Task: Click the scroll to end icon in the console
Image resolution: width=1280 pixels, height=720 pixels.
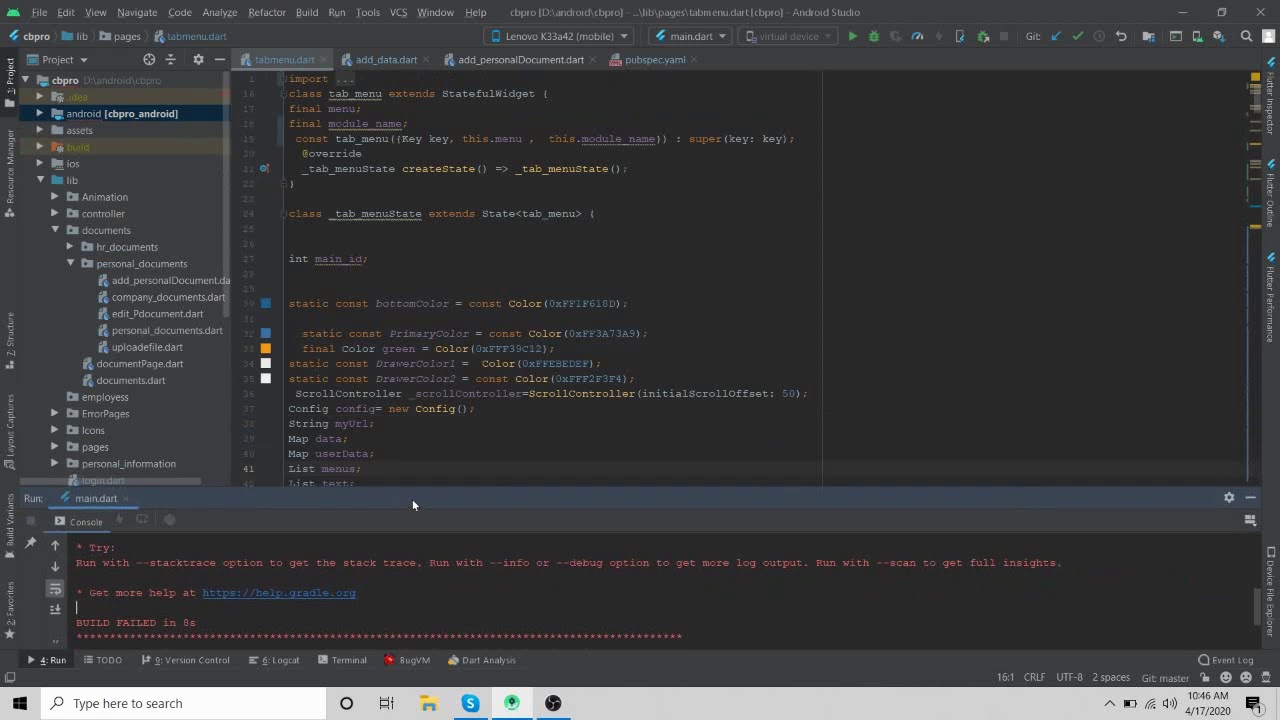Action: coord(55,609)
